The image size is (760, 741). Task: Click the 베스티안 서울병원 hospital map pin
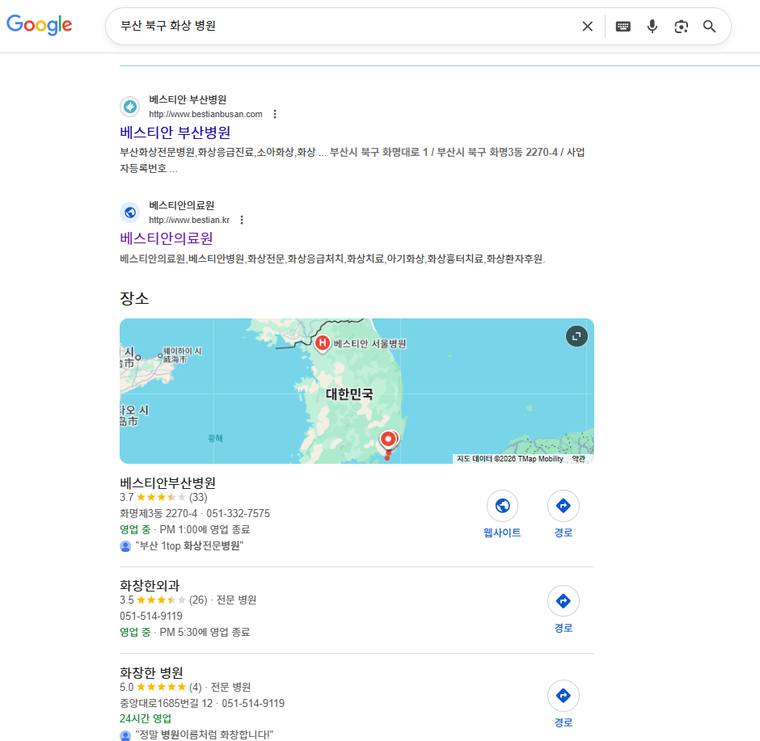[x=322, y=343]
